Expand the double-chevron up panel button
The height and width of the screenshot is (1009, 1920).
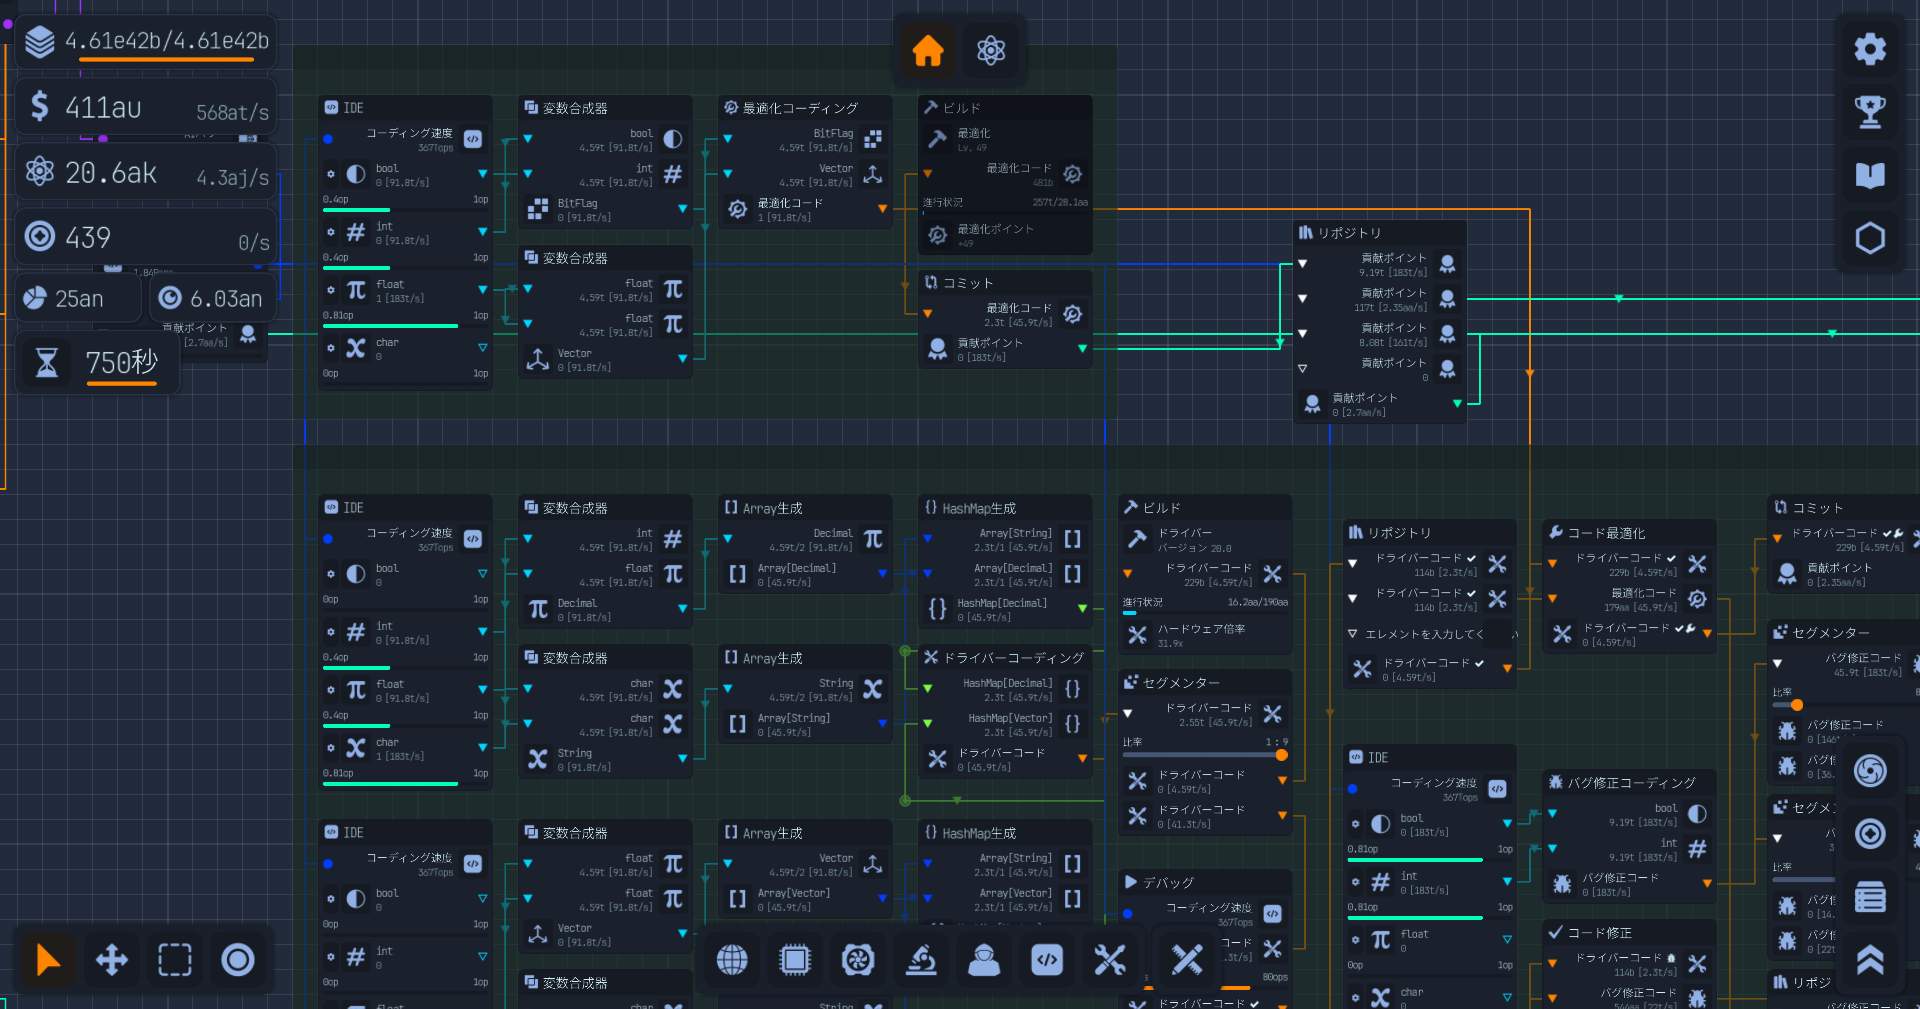1869,960
